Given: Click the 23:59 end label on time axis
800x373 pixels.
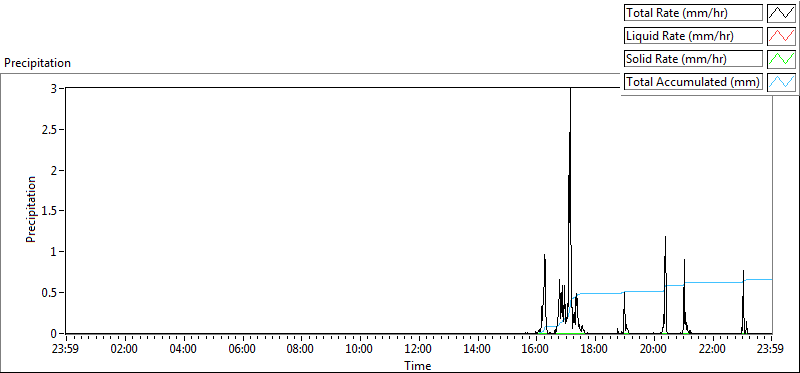Looking at the screenshot, I should [x=771, y=350].
